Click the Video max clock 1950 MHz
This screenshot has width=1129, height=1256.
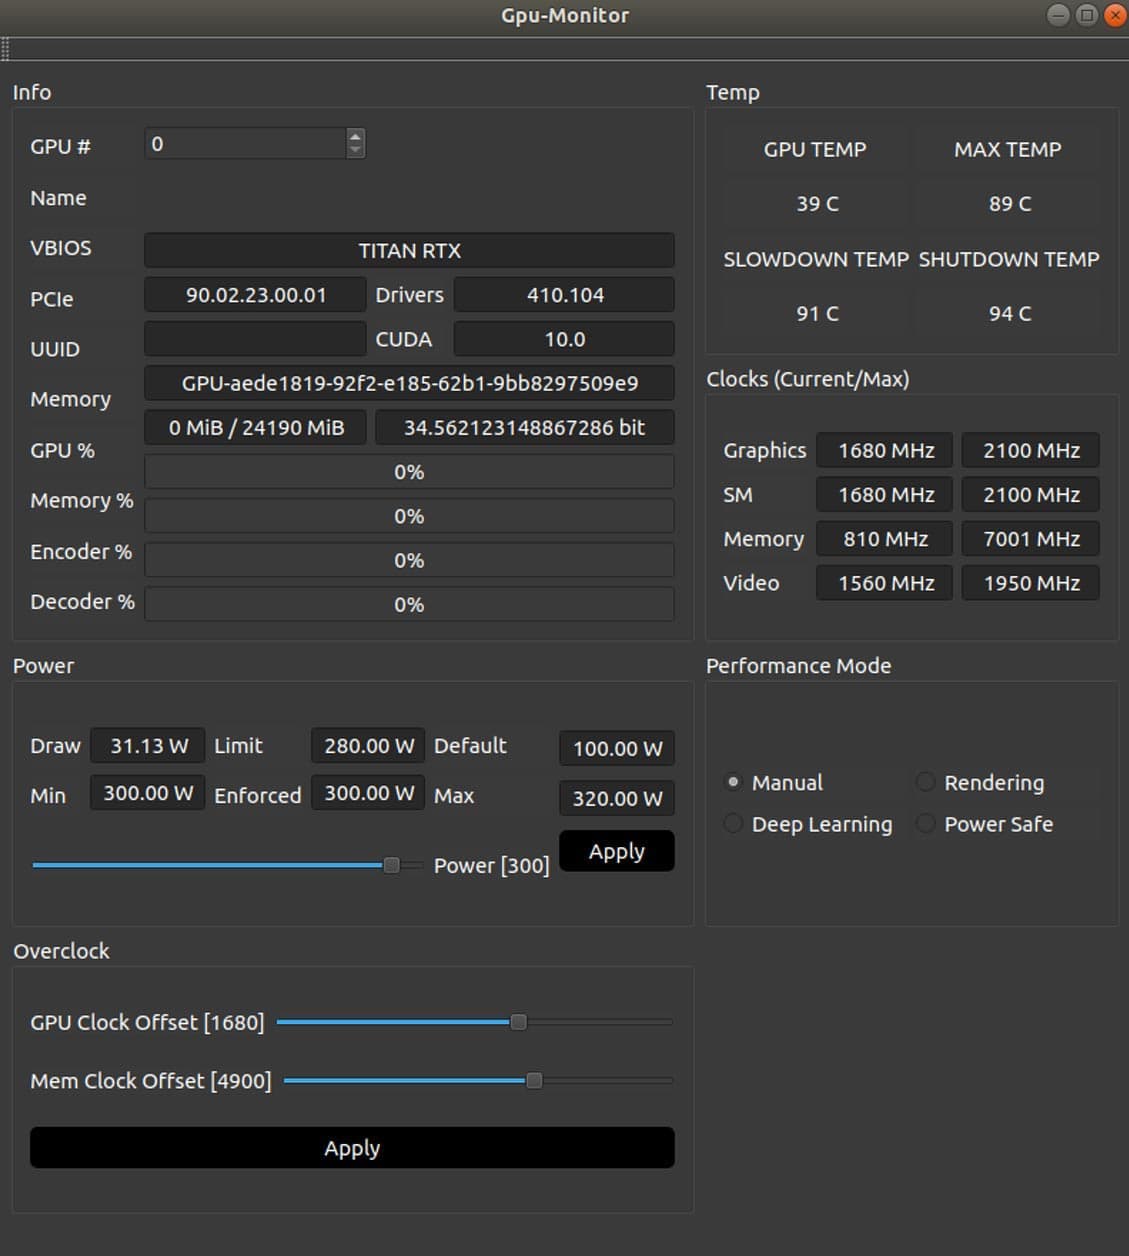pos(1031,583)
